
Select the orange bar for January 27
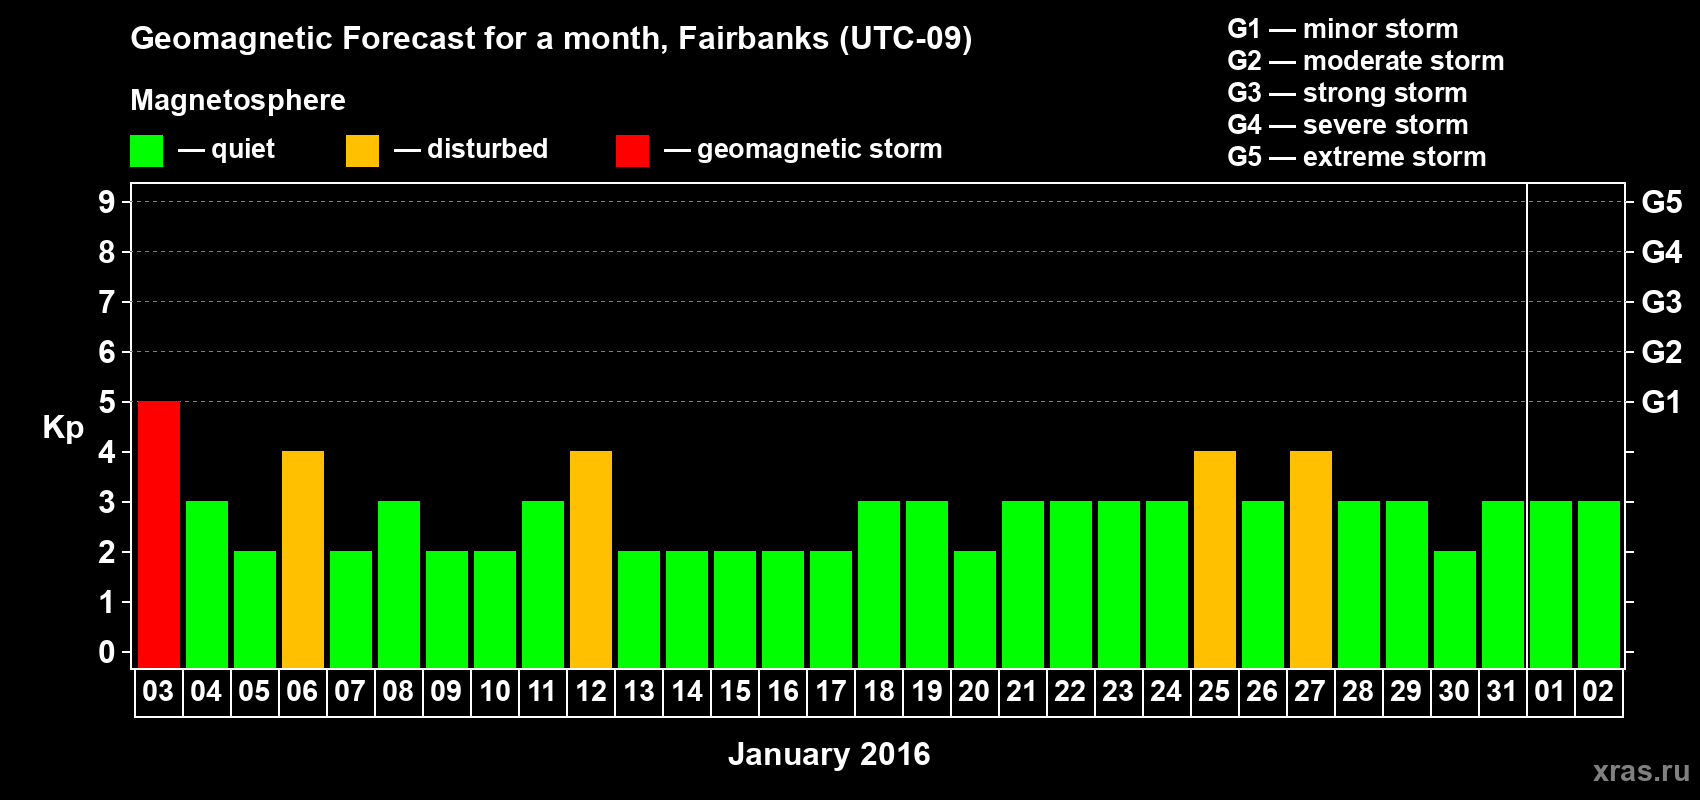(1311, 560)
